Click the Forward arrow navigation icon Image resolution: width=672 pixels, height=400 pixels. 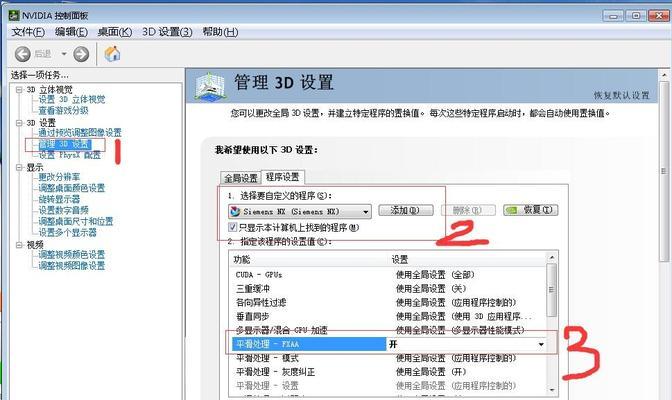click(x=81, y=54)
